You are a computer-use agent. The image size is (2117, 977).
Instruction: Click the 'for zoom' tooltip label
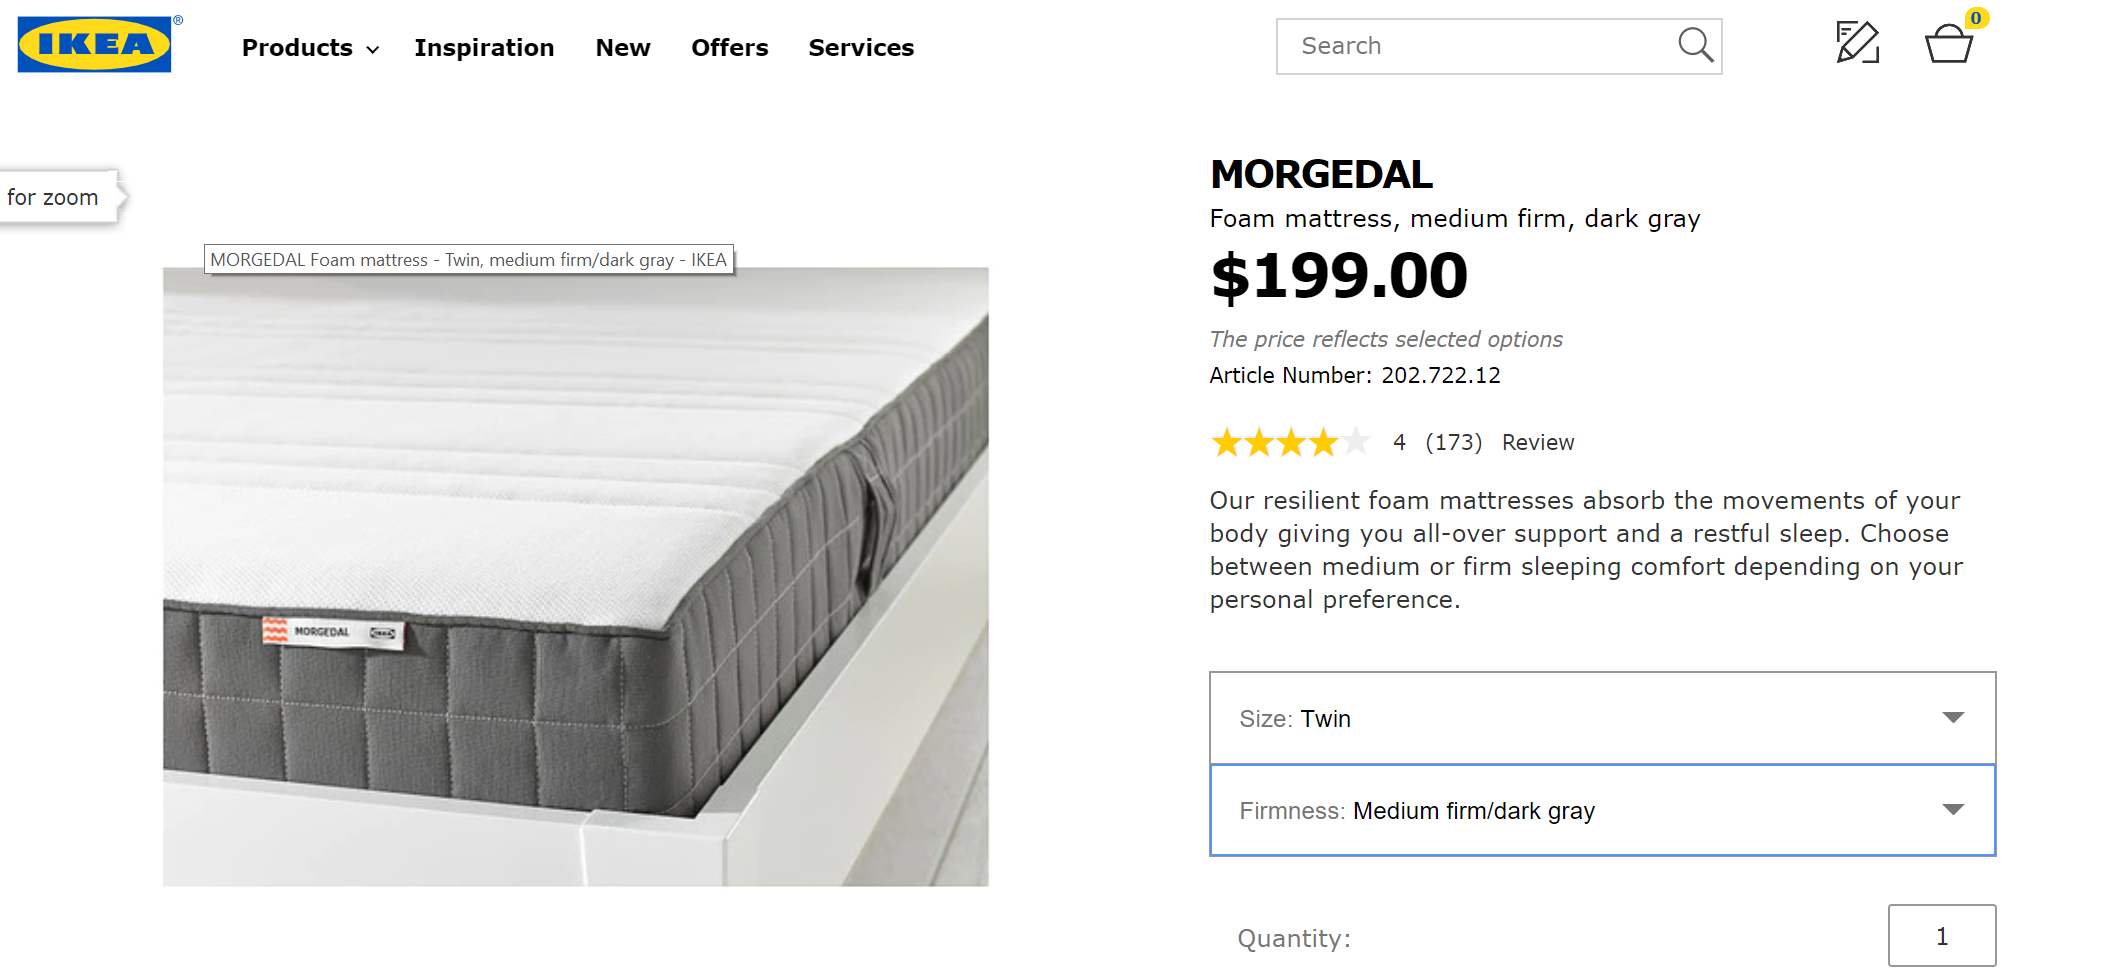click(x=53, y=197)
